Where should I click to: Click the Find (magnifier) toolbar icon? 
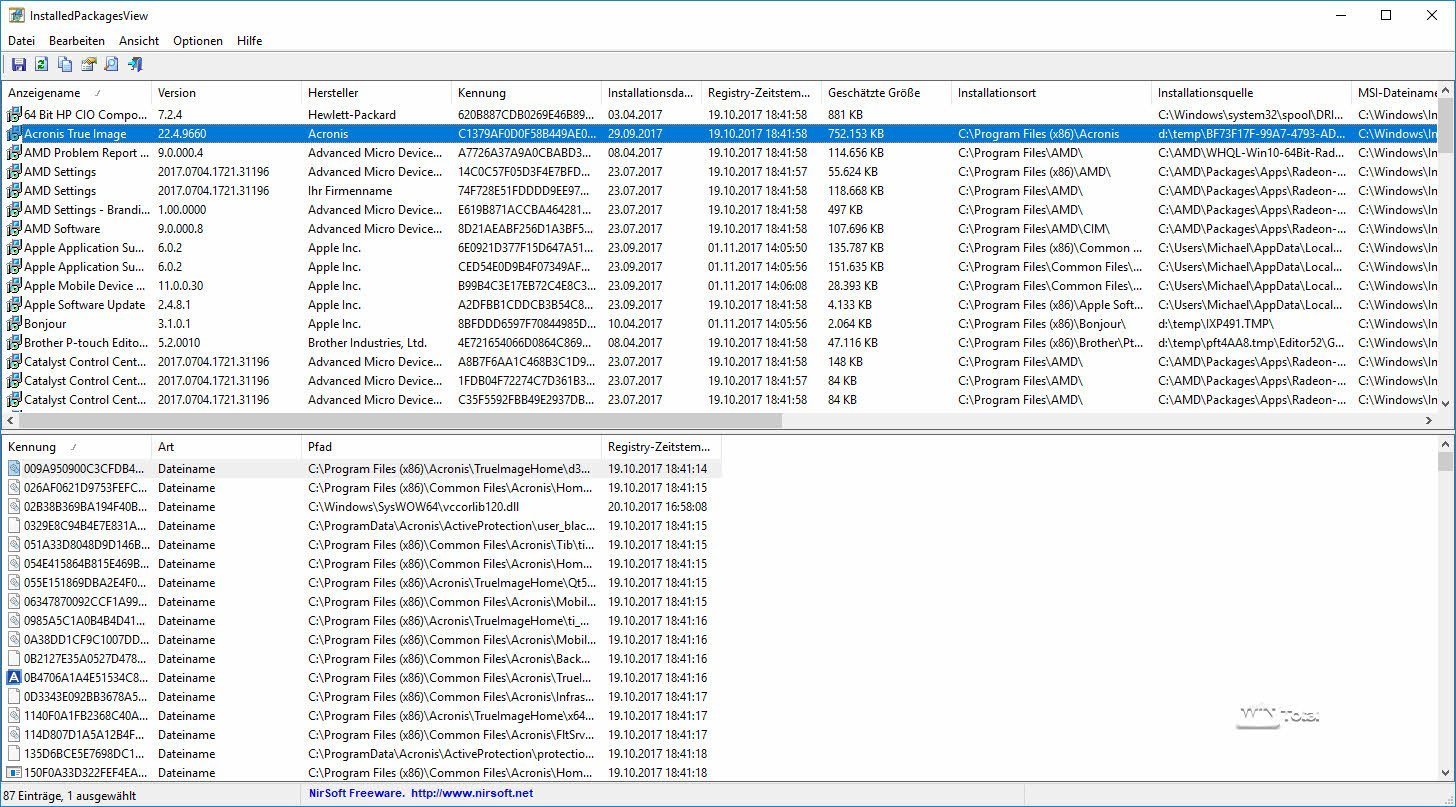pyautogui.click(x=111, y=65)
